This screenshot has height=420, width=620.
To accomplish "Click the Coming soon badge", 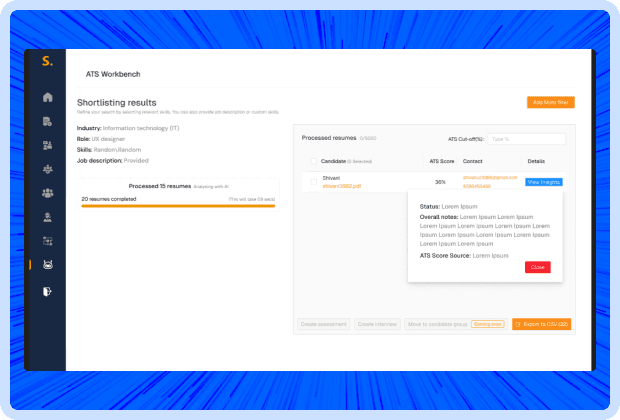I will [488, 324].
